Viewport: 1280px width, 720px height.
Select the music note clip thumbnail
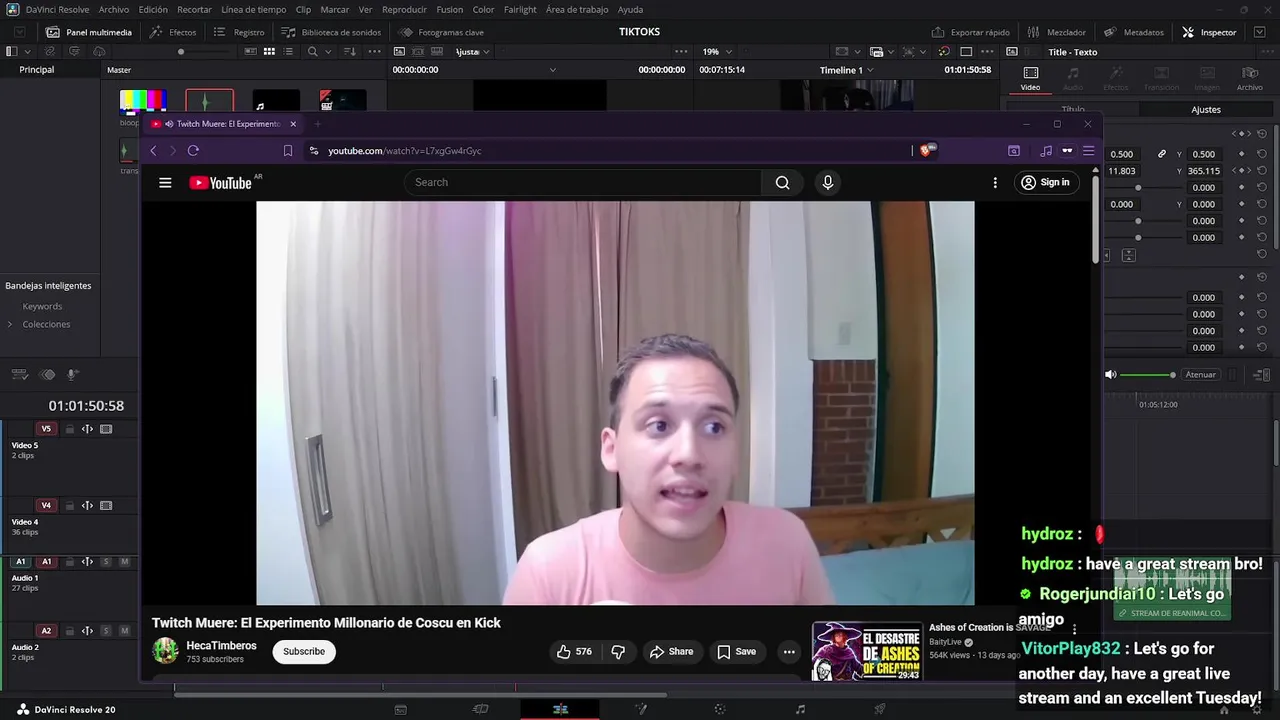coord(275,102)
